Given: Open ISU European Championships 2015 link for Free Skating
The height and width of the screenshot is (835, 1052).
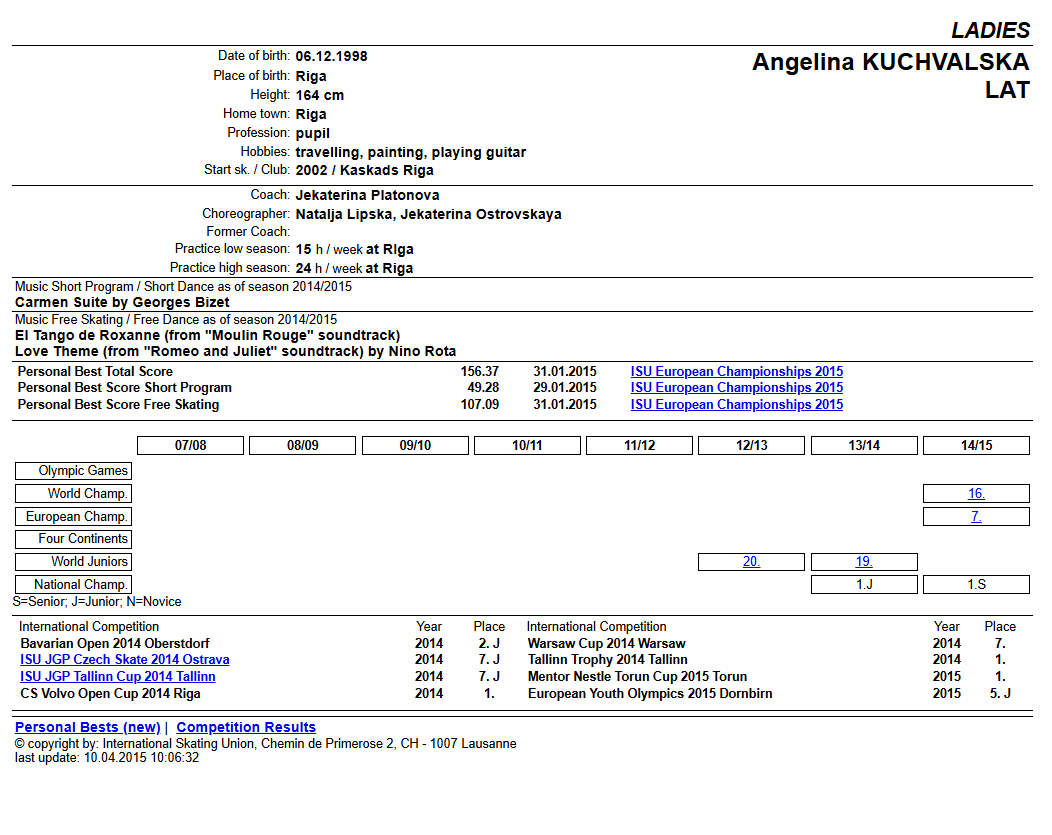Looking at the screenshot, I should (x=736, y=404).
